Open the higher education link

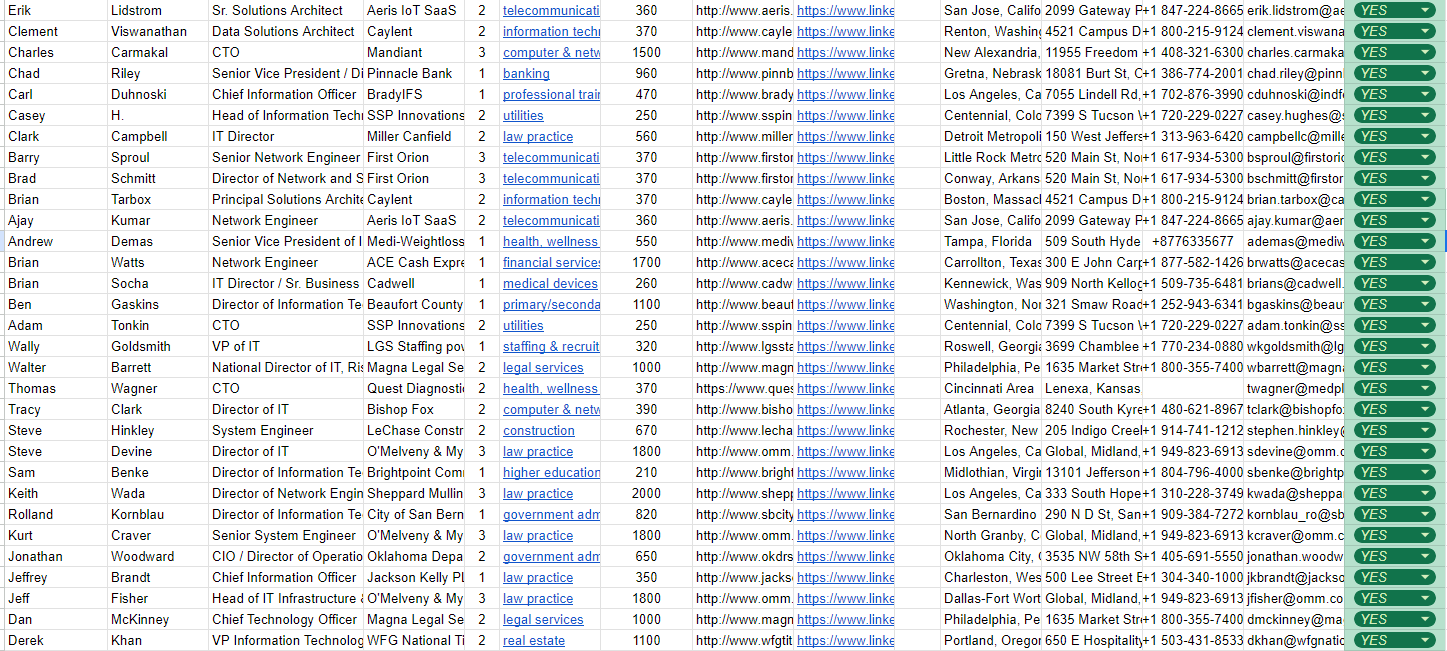551,472
